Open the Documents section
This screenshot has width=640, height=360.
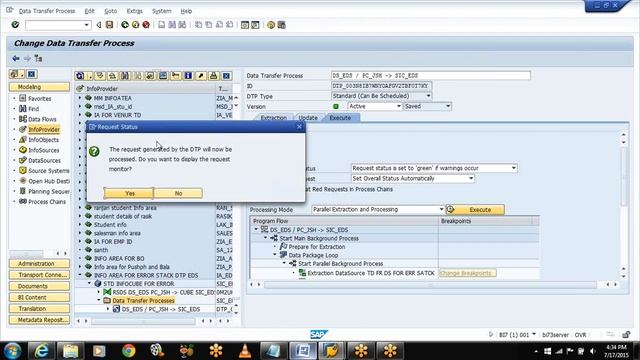pos(39,286)
